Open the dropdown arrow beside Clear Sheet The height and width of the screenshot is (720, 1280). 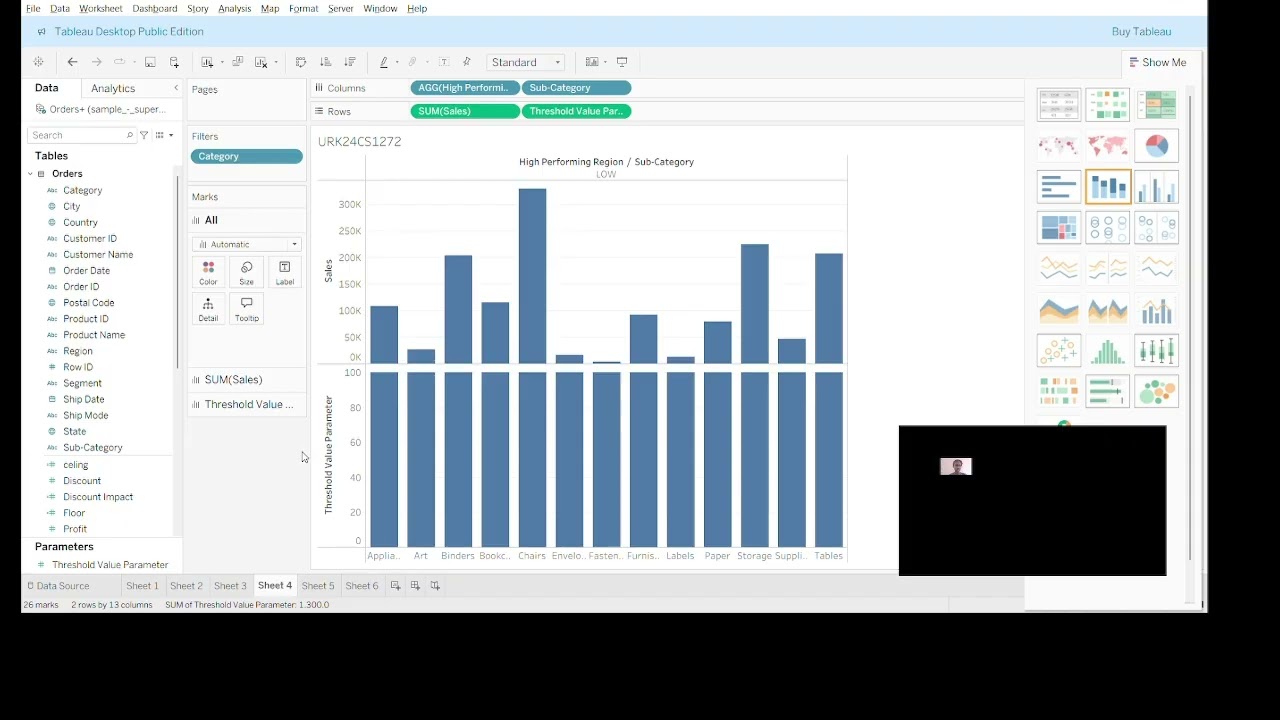tap(276, 62)
